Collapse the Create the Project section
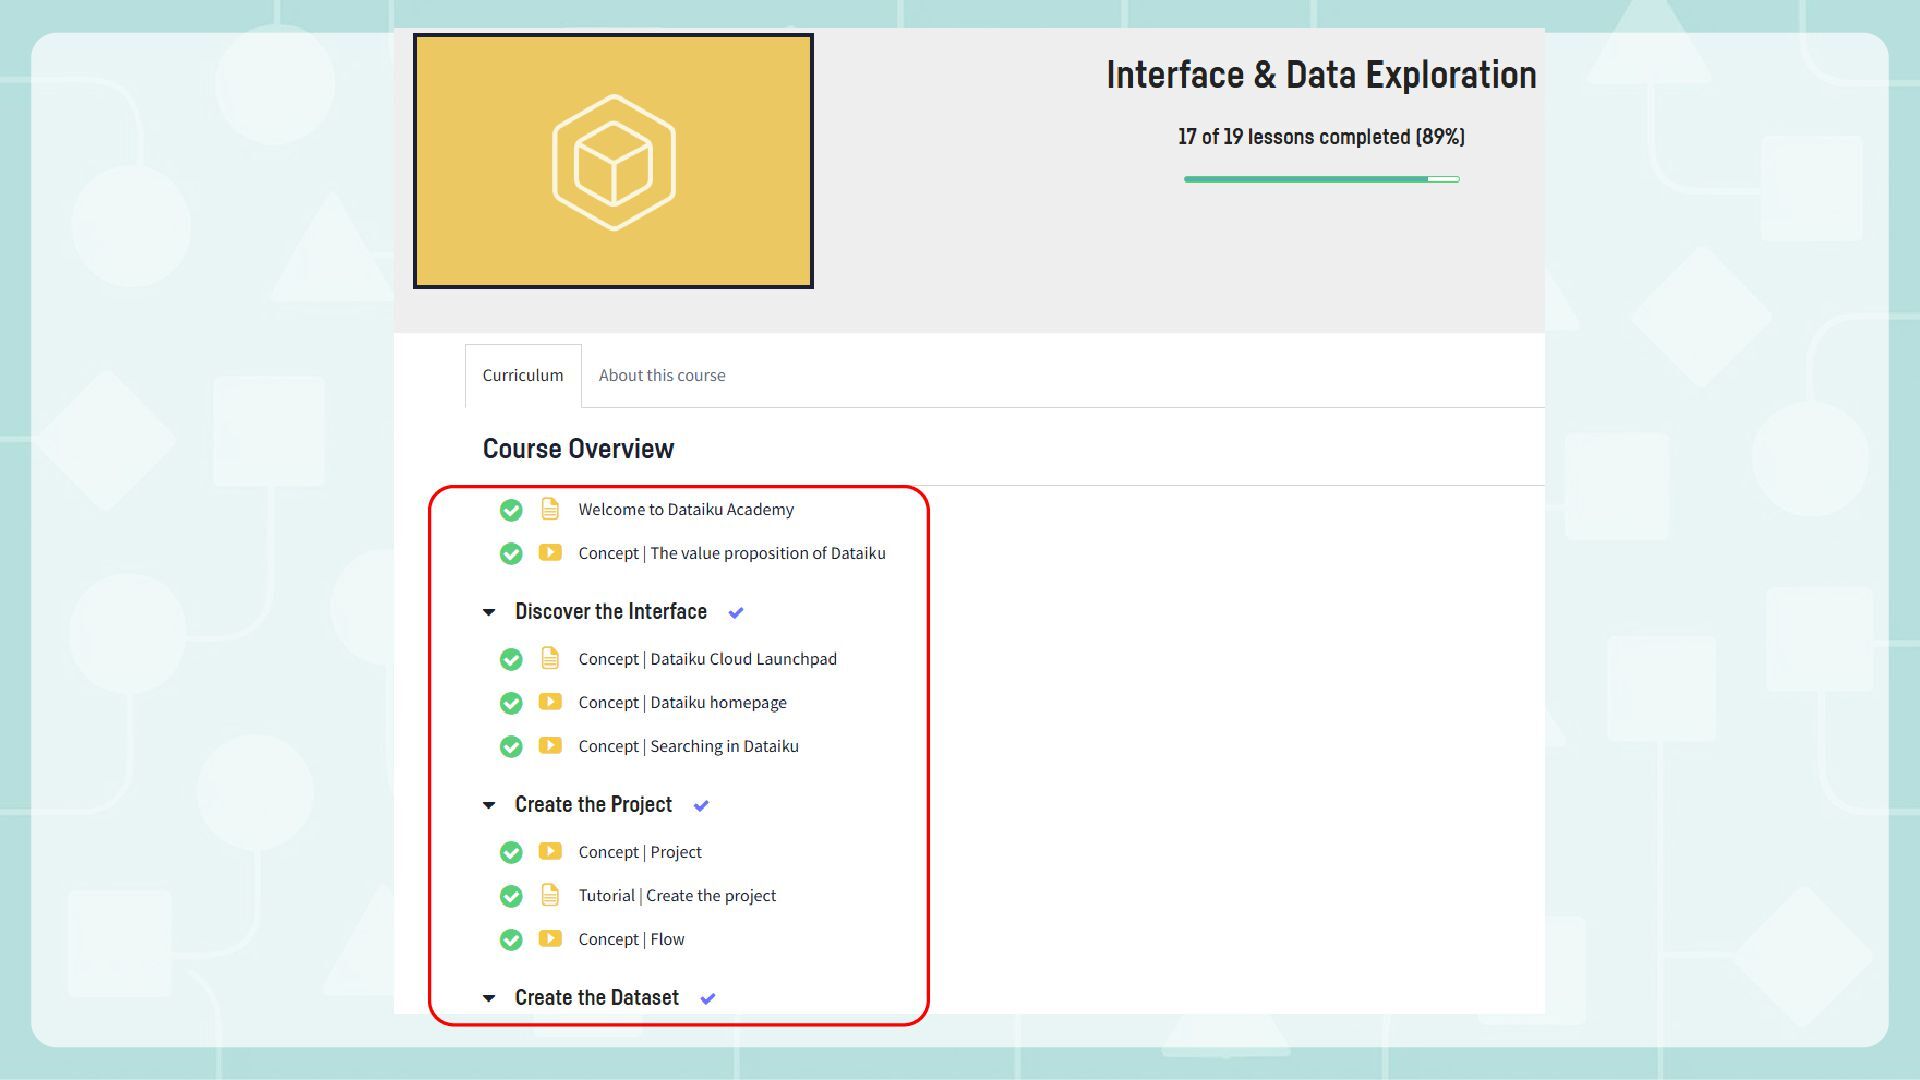This screenshot has width=1920, height=1080. [x=489, y=805]
